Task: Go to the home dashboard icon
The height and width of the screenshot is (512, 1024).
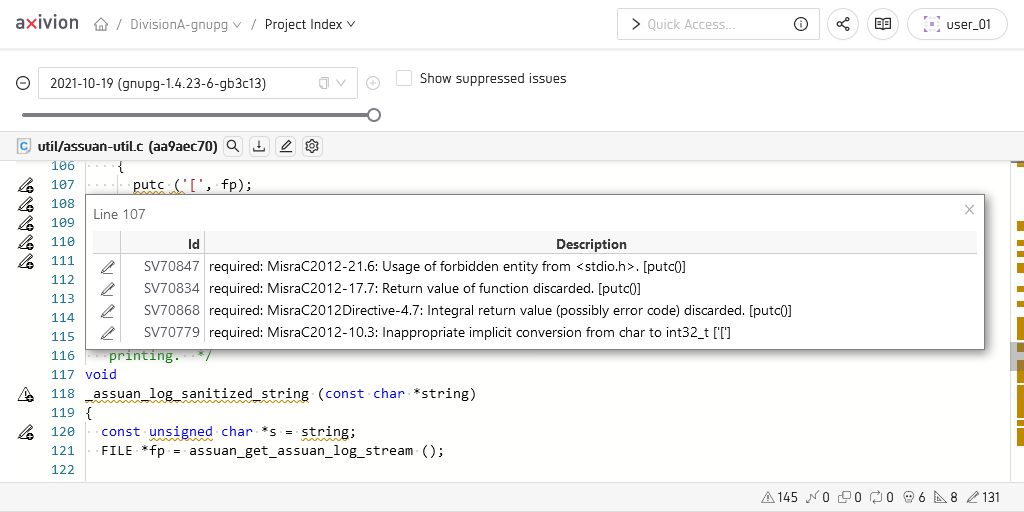Action: tap(101, 25)
